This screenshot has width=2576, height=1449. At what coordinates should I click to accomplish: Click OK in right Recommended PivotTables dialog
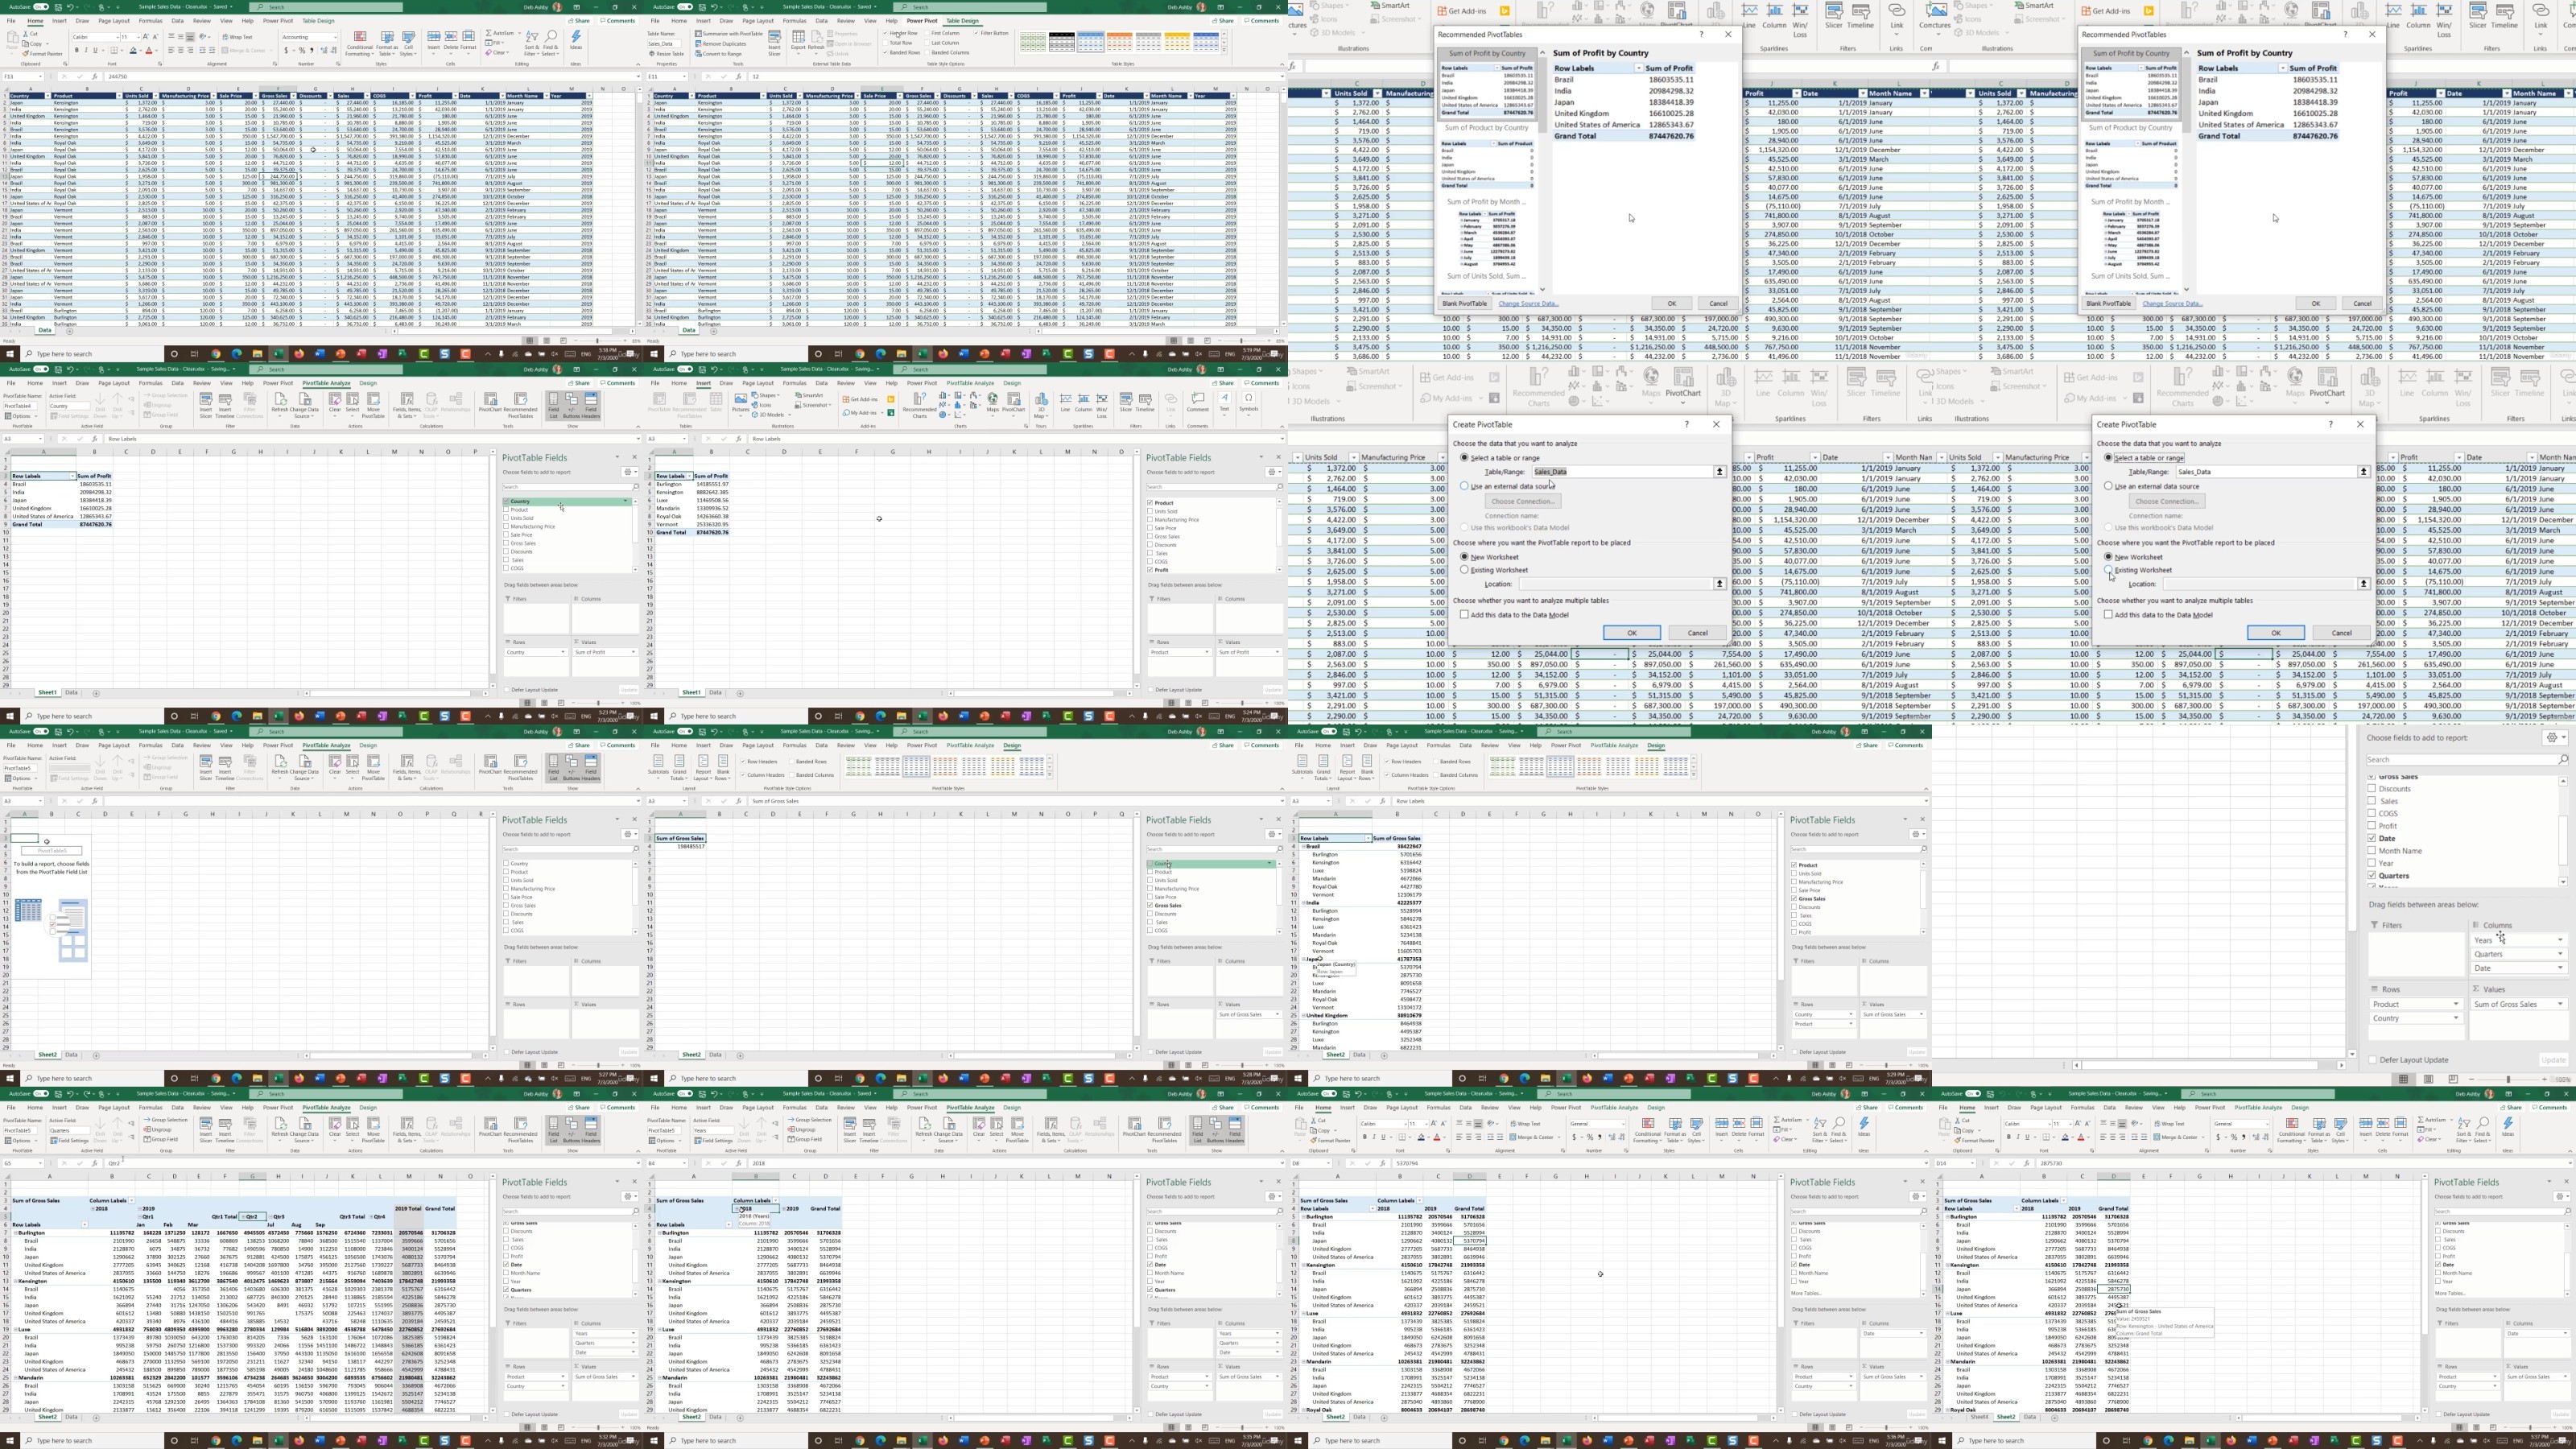[x=2315, y=303]
